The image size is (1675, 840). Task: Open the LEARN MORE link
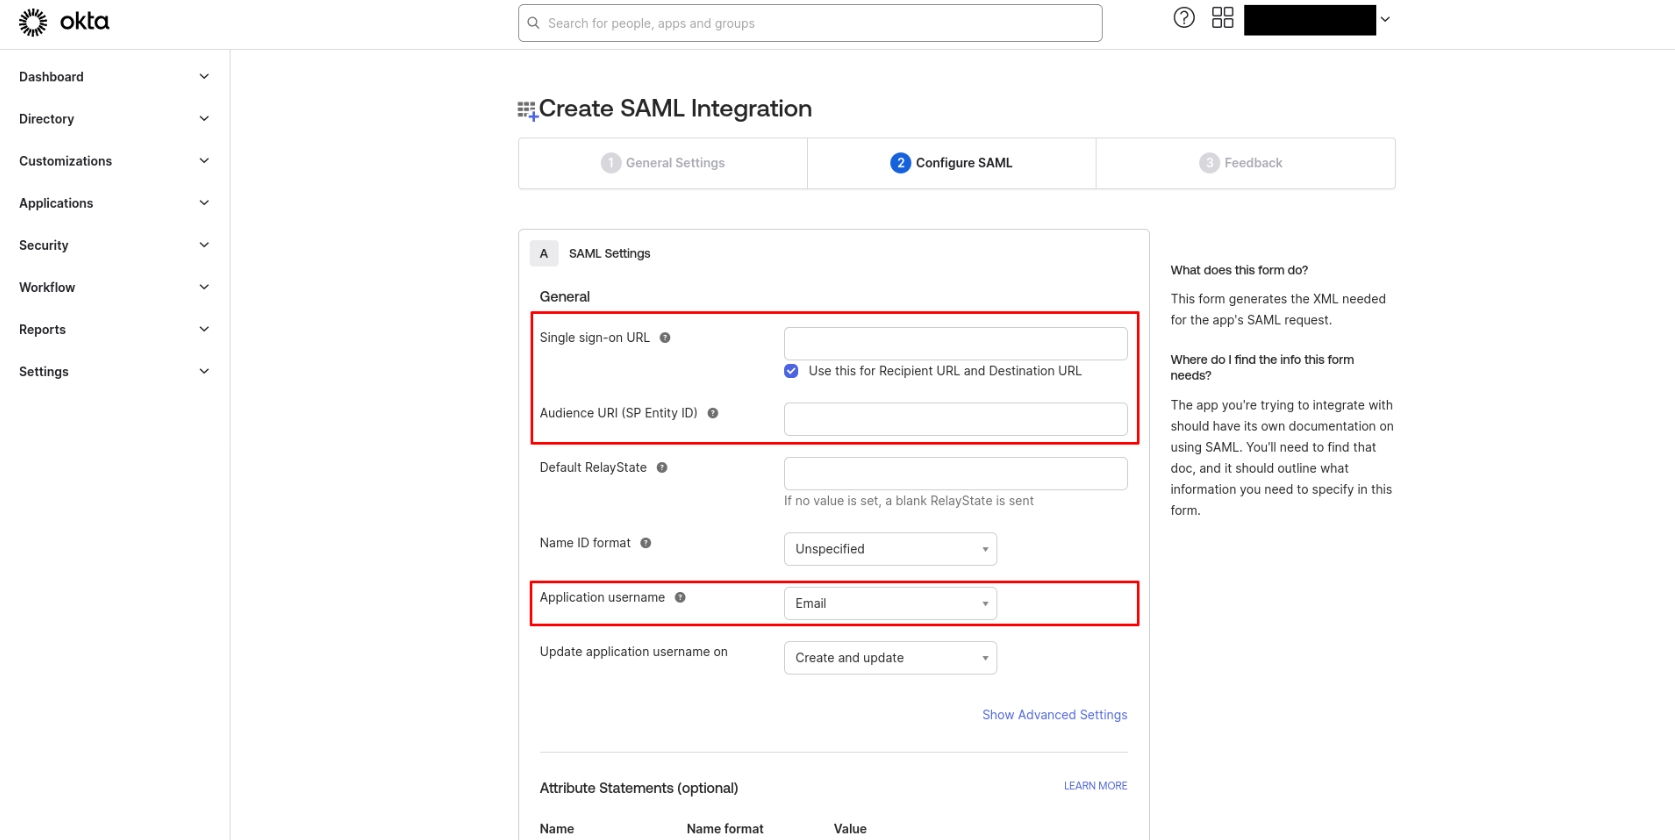[1095, 786]
